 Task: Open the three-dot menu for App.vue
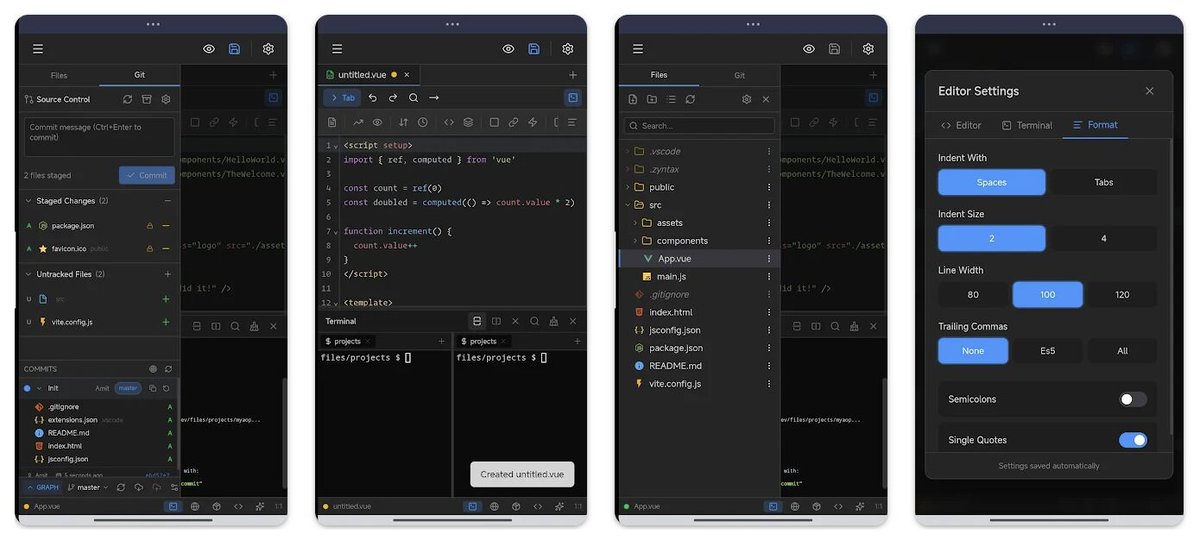coord(769,259)
